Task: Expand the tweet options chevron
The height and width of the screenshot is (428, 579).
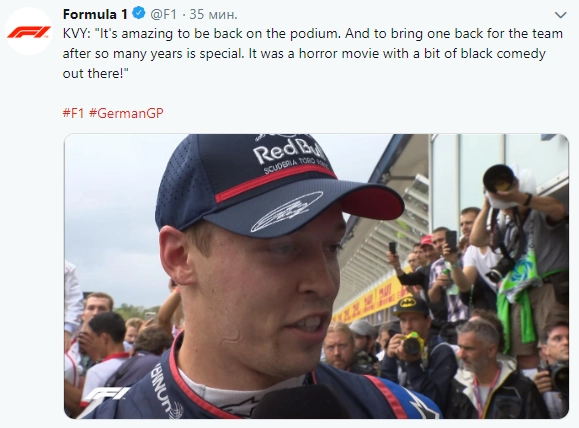Action: (x=561, y=15)
